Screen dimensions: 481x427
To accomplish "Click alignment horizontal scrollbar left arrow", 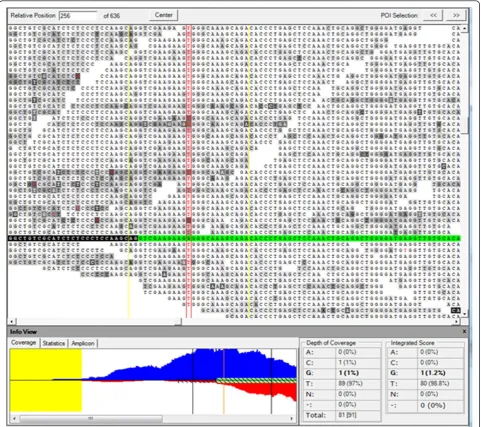I will point(12,322).
